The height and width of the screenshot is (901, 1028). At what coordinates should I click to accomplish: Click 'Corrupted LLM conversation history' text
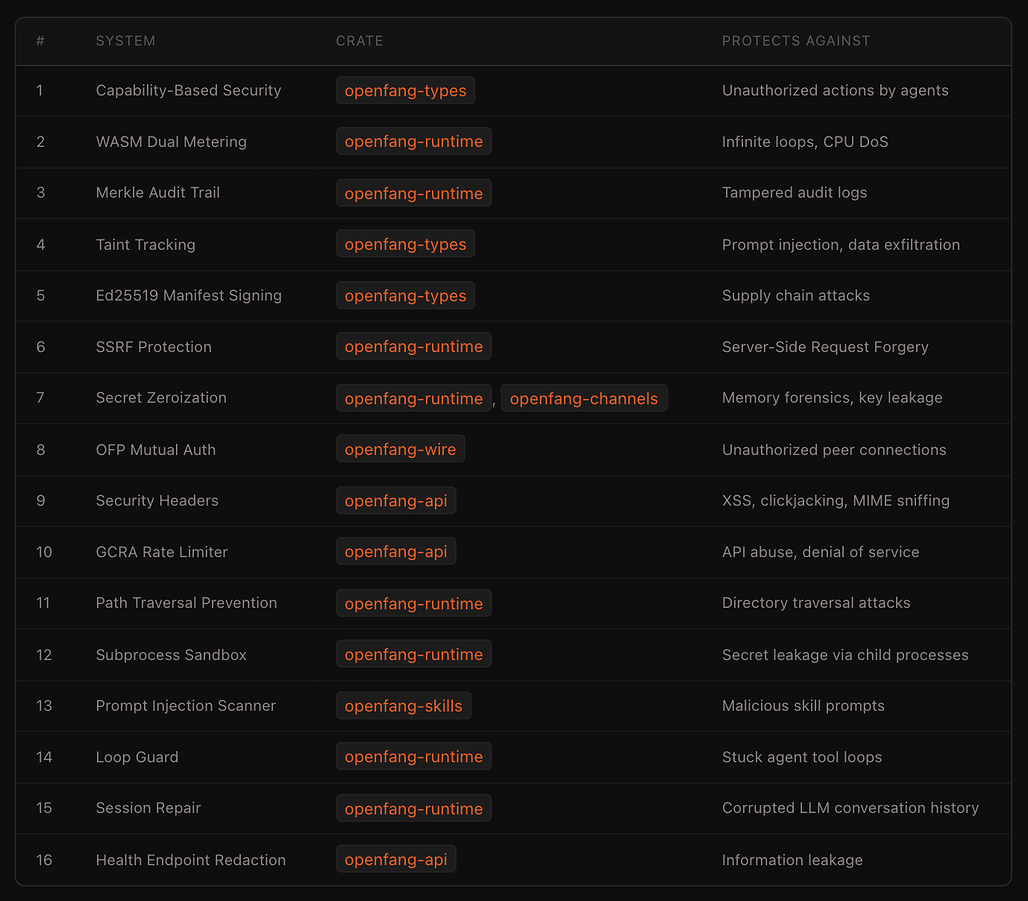850,808
